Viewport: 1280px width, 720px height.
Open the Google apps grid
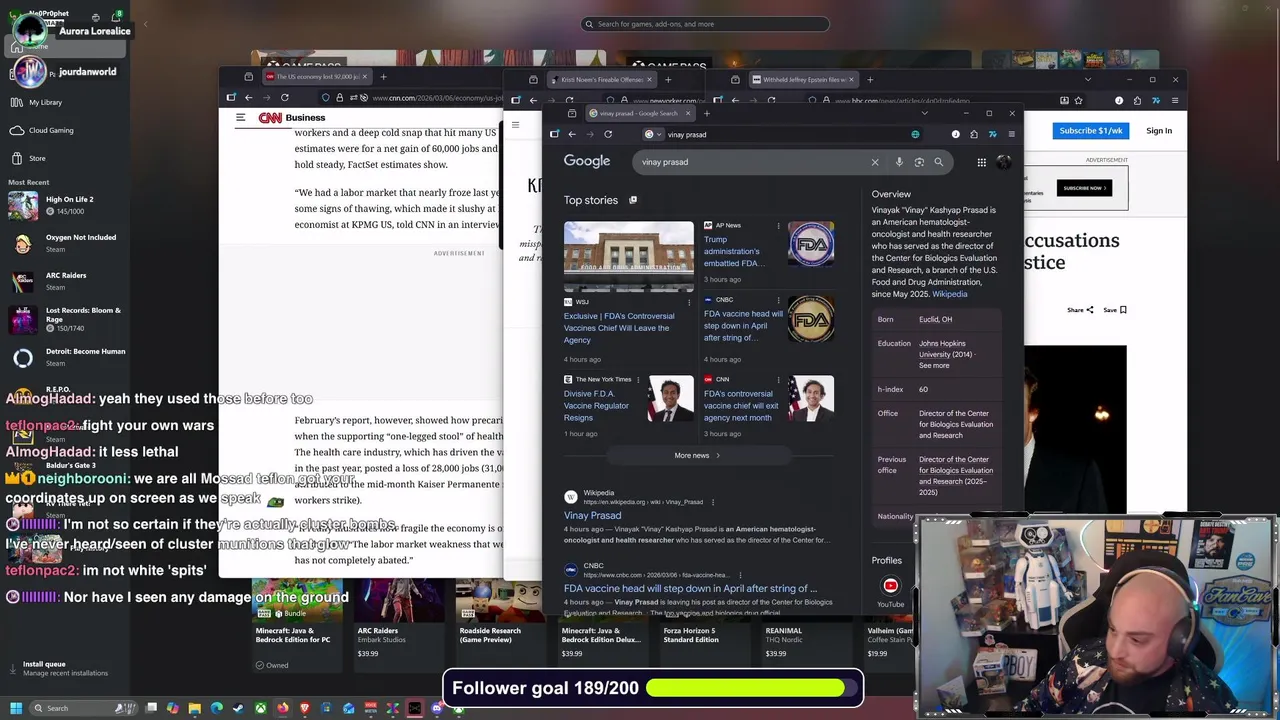pos(982,162)
